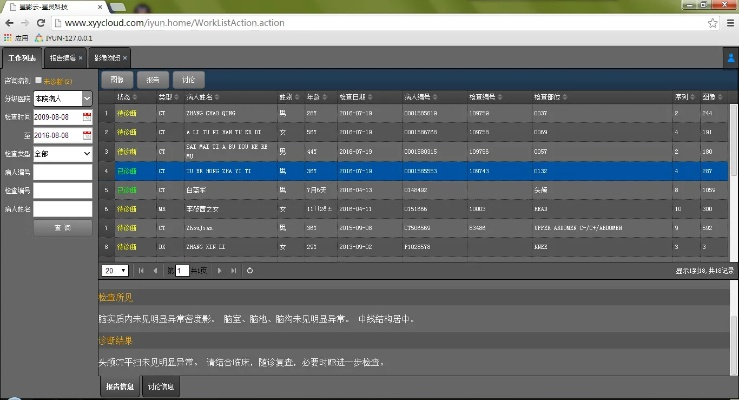Toggle the 未诊断 checkbox filter
This screenshot has width=739, height=400.
pos(38,80)
